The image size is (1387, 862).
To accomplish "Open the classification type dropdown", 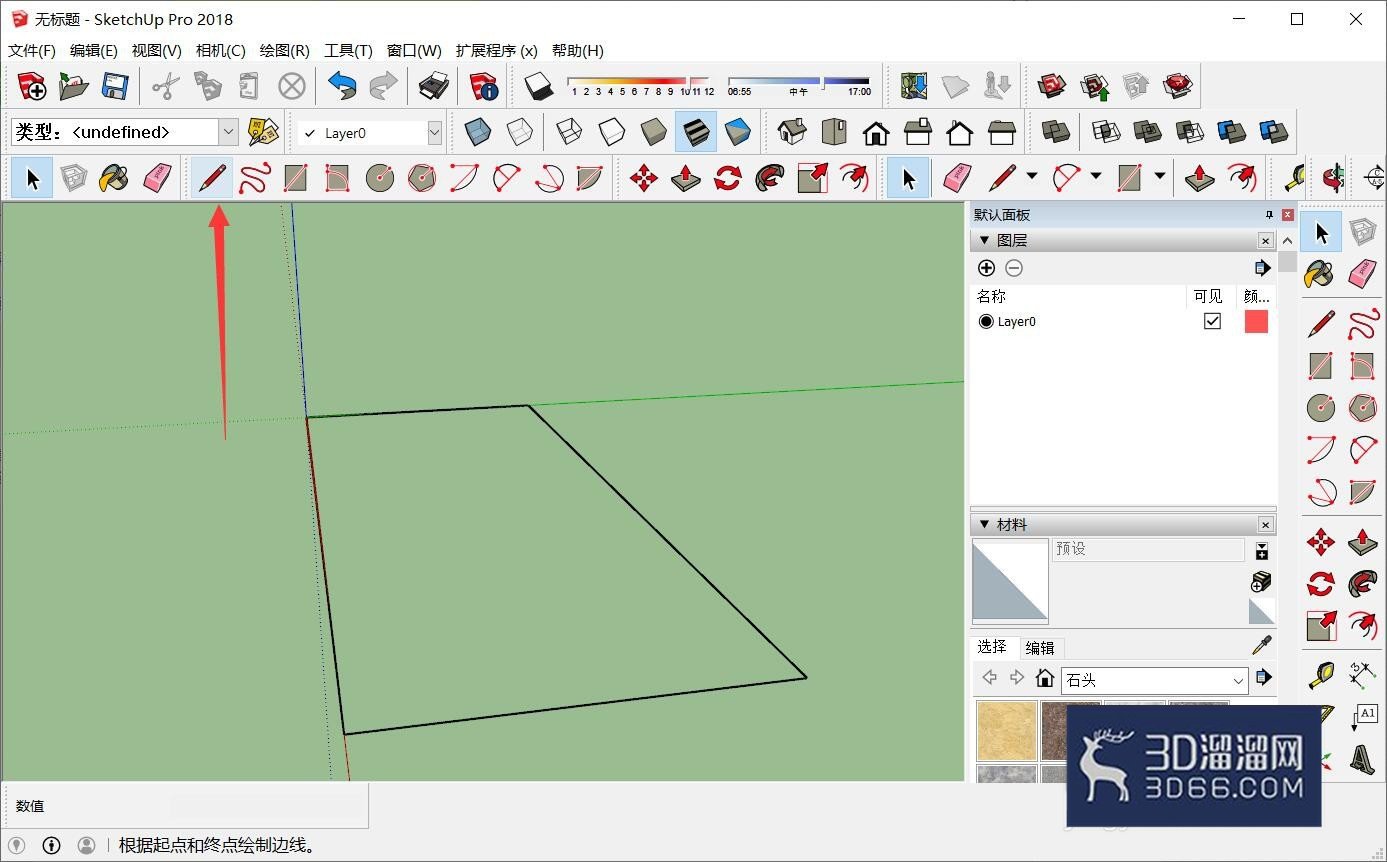I will 228,132.
